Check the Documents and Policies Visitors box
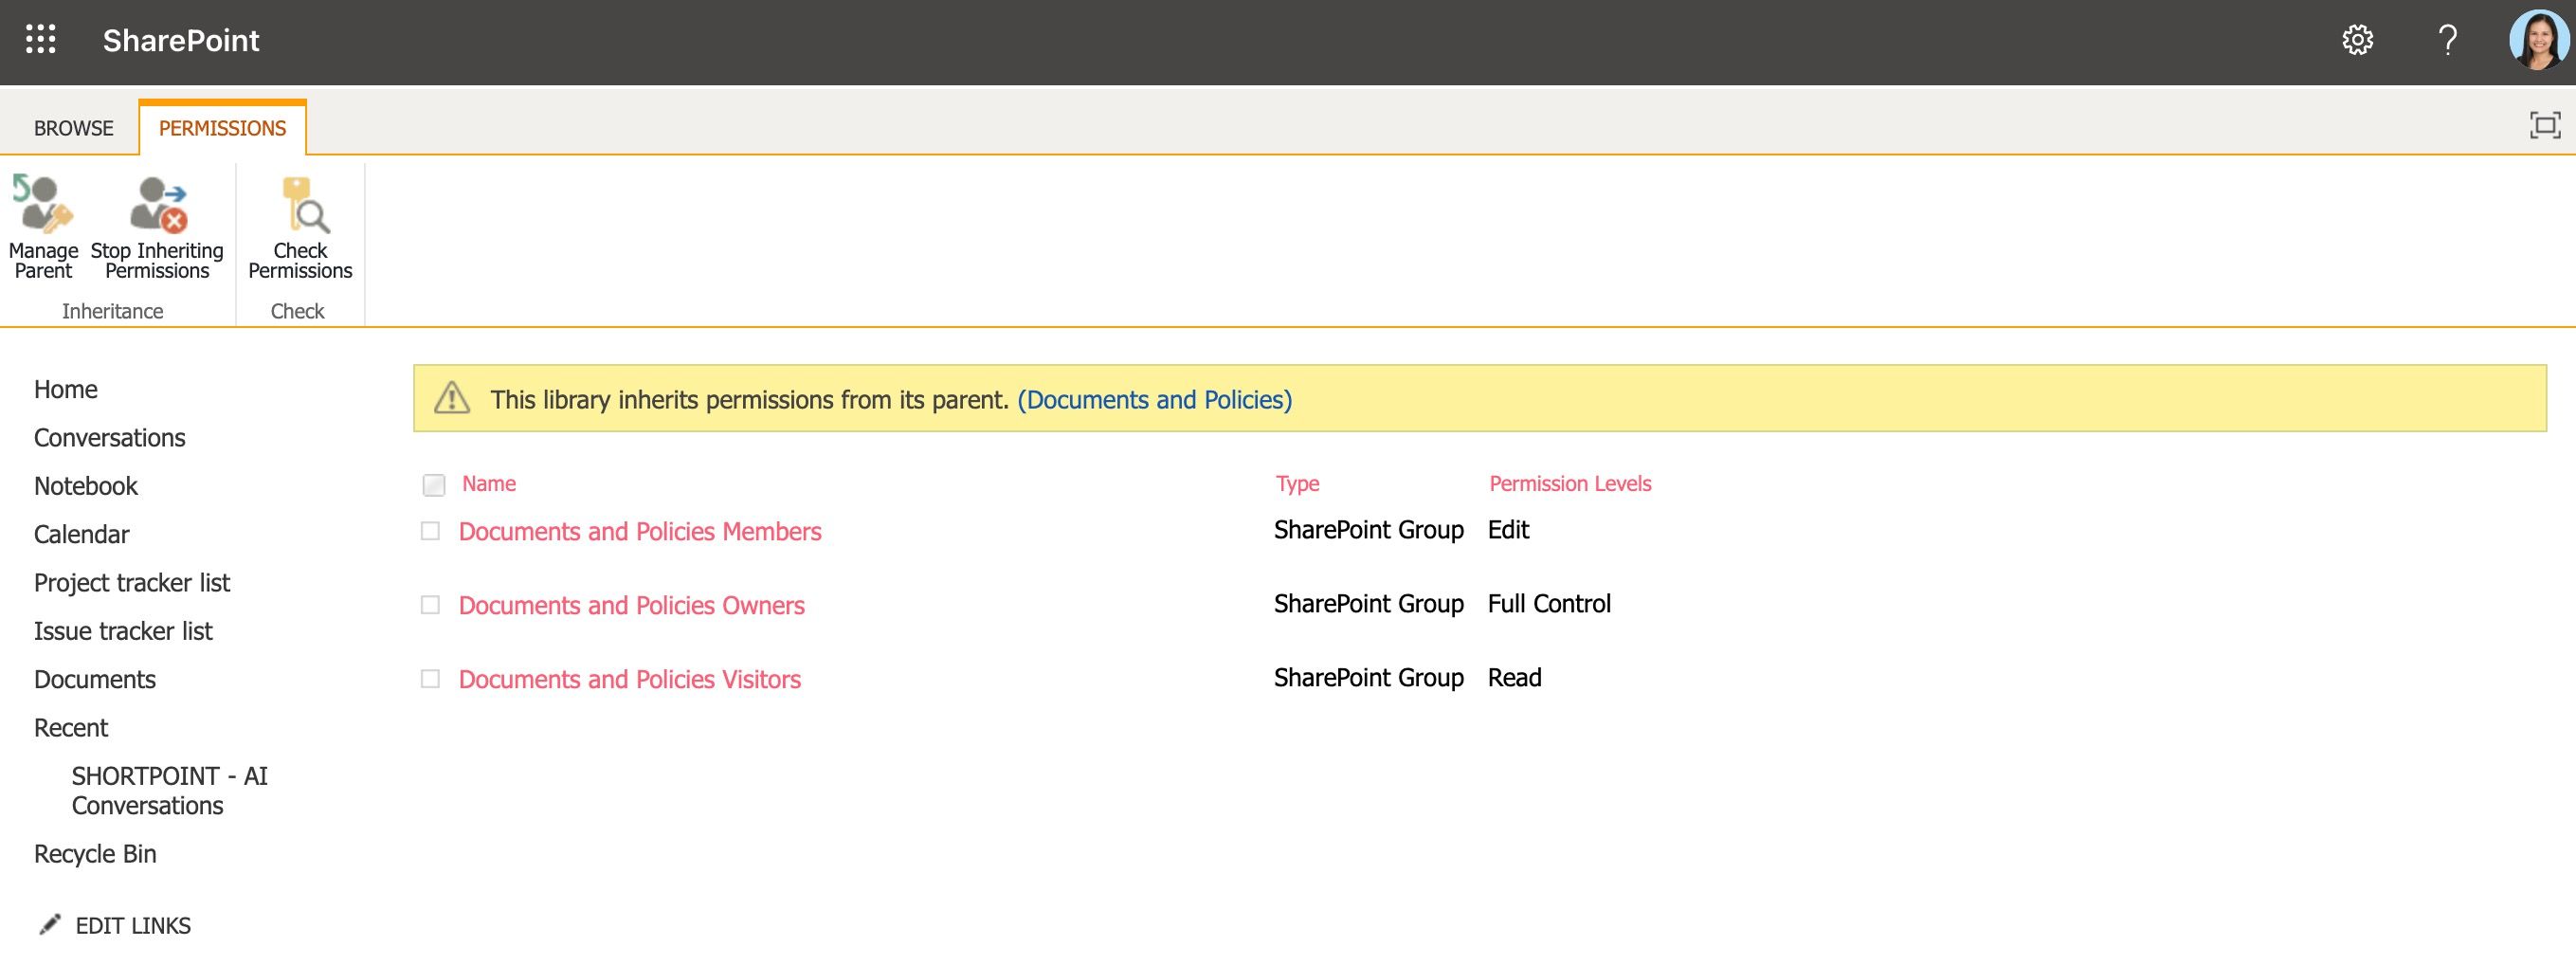The height and width of the screenshot is (965, 2576). [430, 679]
